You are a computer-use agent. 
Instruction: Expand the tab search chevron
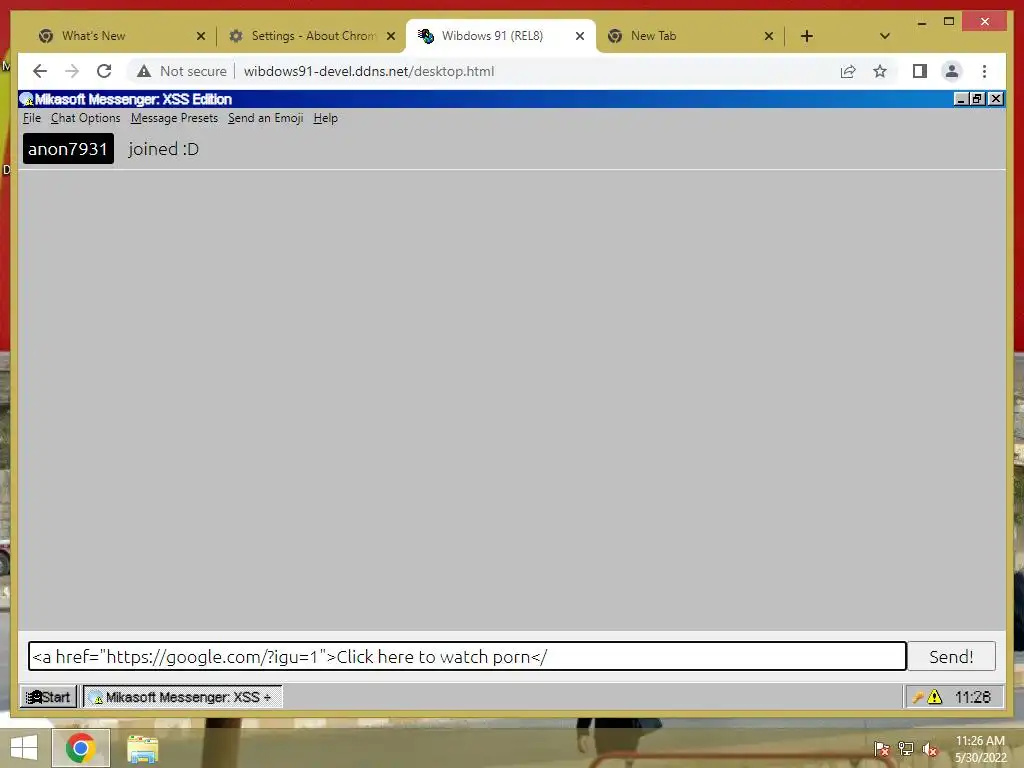click(x=884, y=36)
